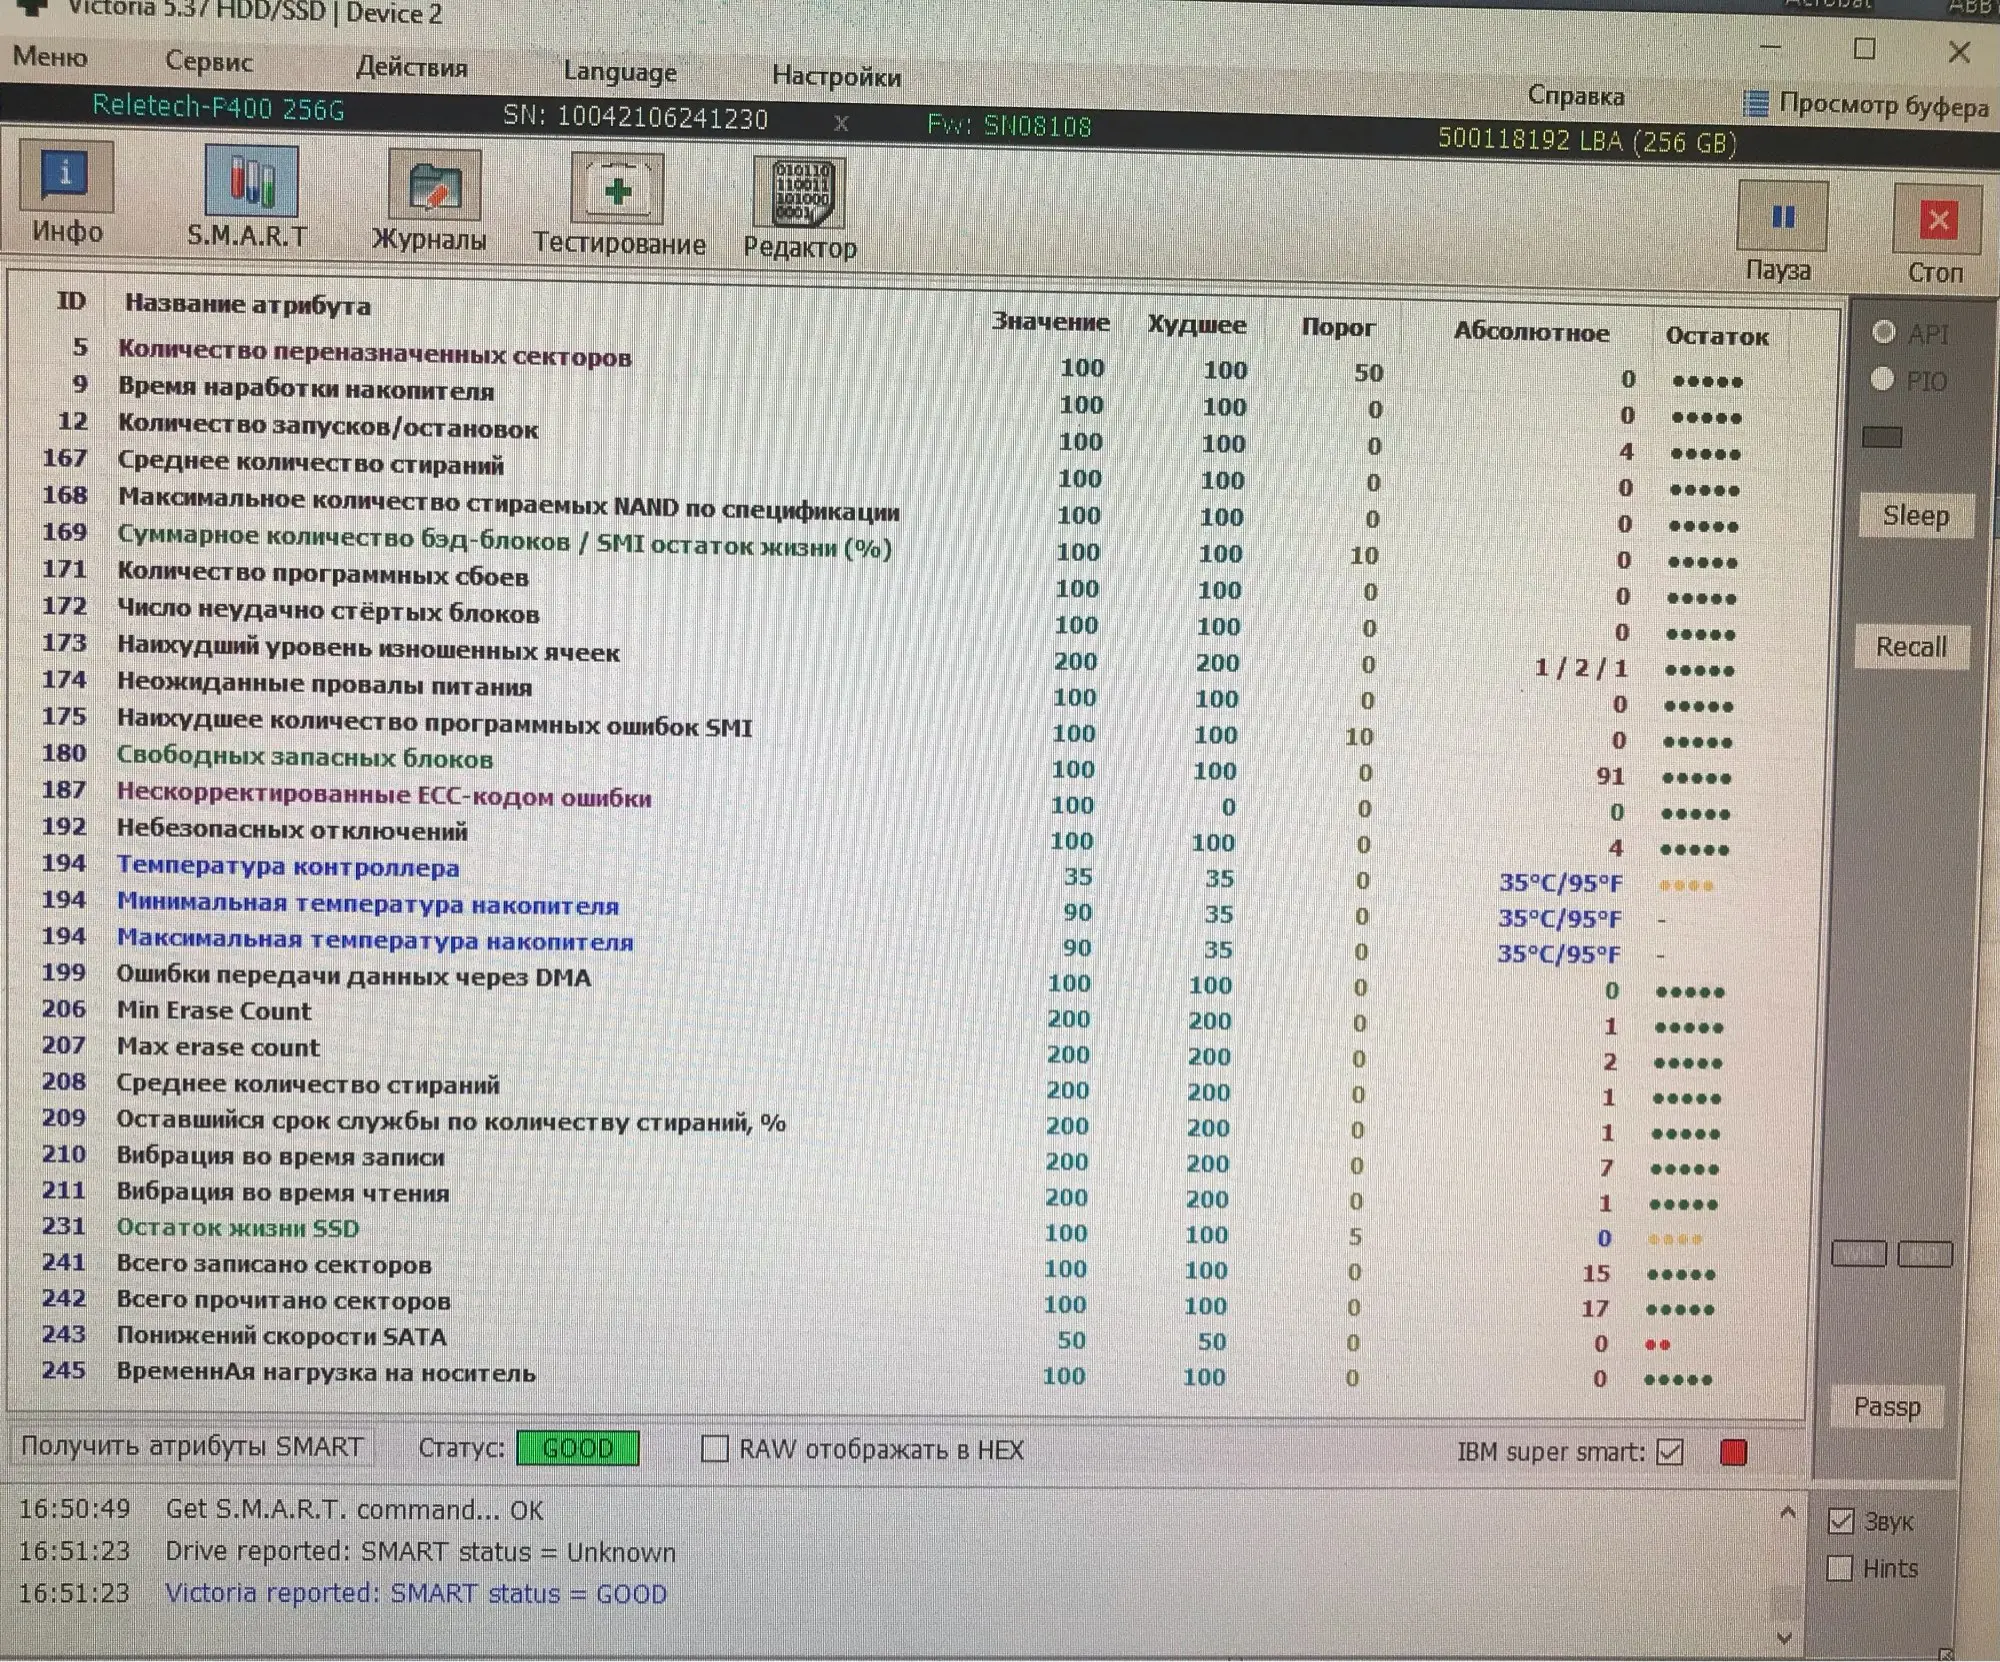Image resolution: width=2000 pixels, height=1662 pixels.
Task: Open the Сервис menu
Action: (x=208, y=62)
